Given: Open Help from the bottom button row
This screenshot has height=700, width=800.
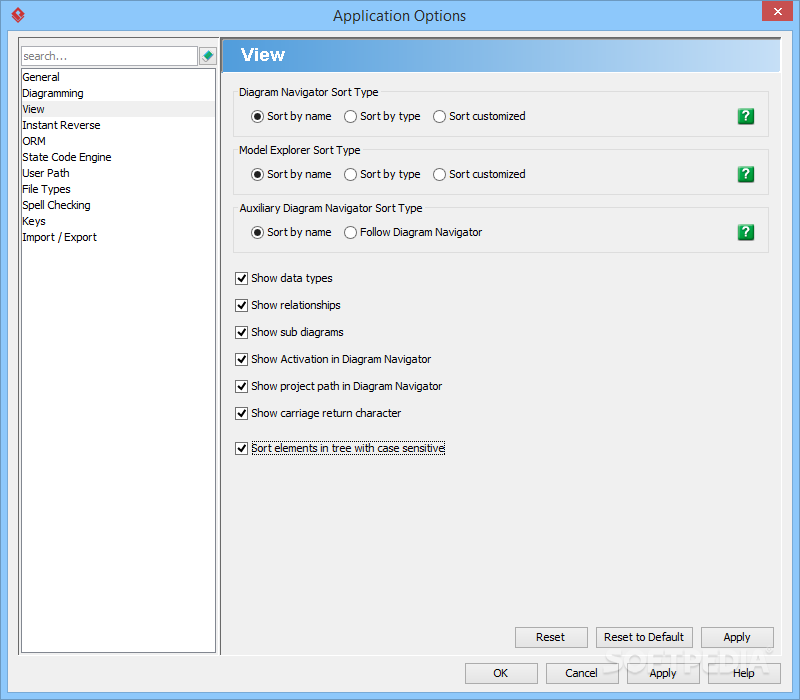Looking at the screenshot, I should [744, 673].
